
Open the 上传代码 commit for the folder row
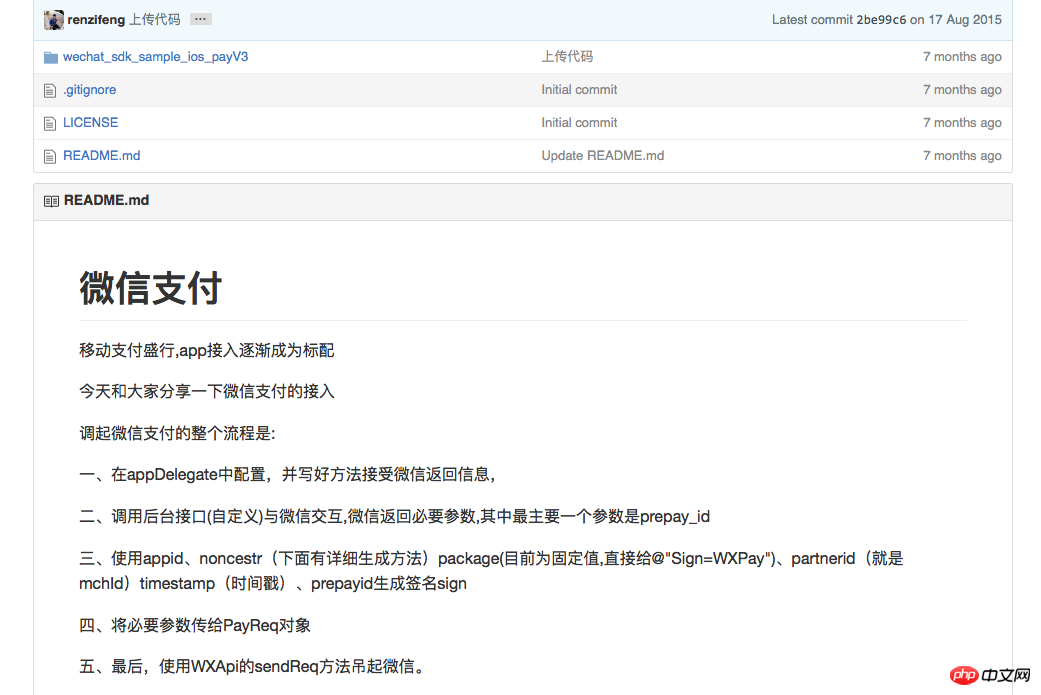pyautogui.click(x=567, y=57)
